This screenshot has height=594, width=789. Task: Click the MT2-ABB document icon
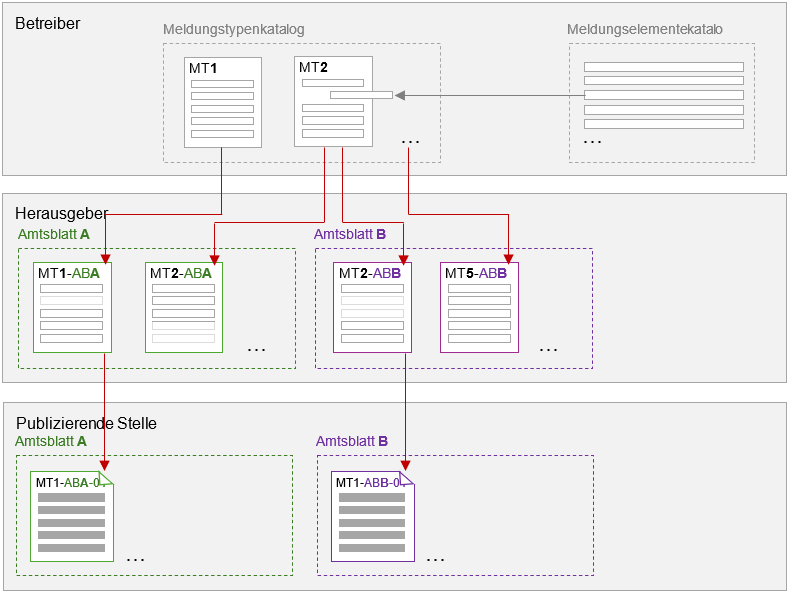tap(373, 307)
